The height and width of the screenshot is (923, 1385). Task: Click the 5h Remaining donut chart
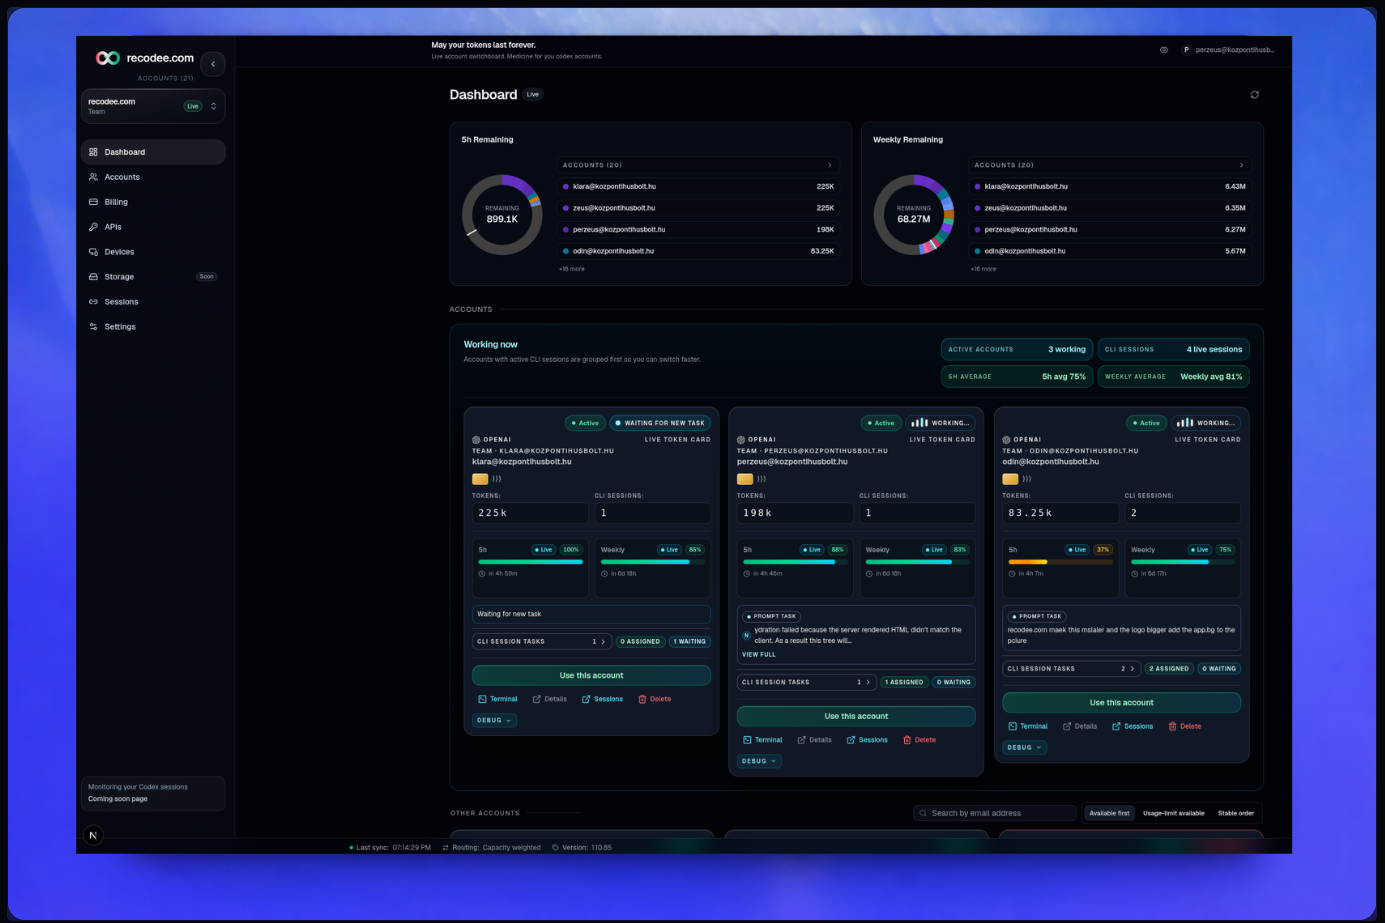pos(502,215)
